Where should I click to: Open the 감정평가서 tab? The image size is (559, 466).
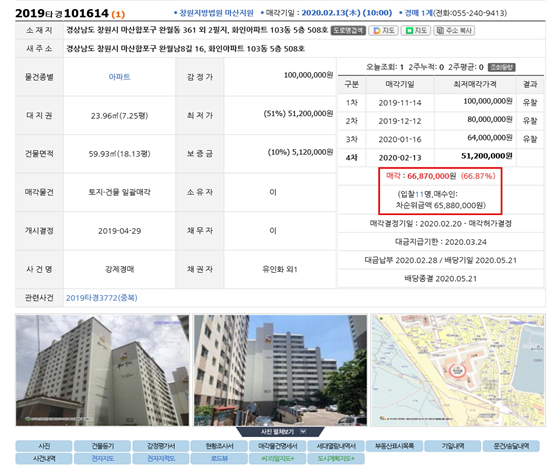(161, 446)
